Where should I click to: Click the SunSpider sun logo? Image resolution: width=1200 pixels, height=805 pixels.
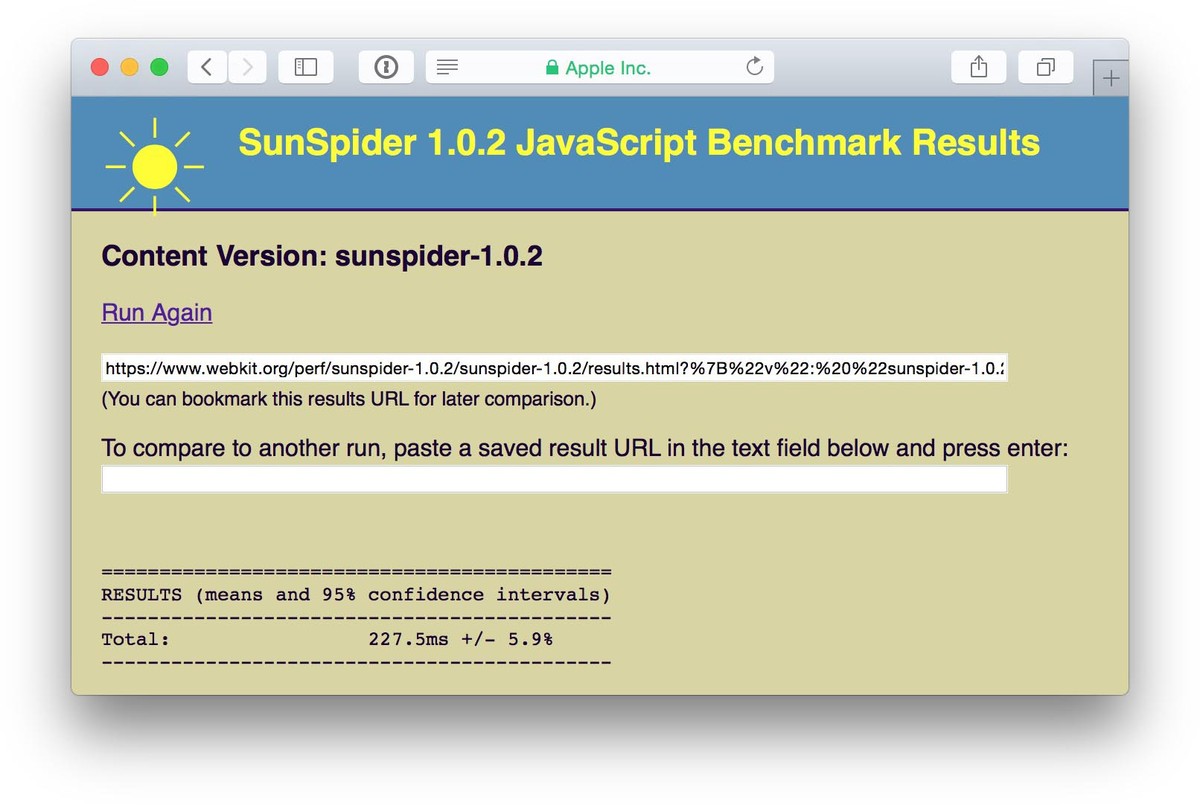pos(155,166)
